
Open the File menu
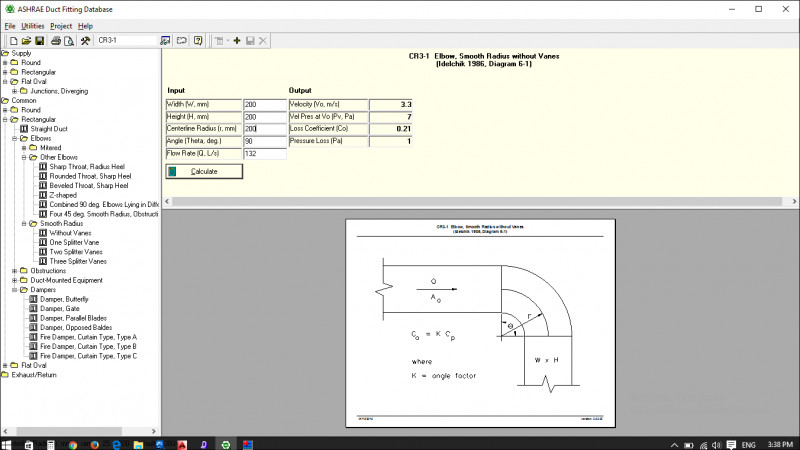click(x=10, y=26)
